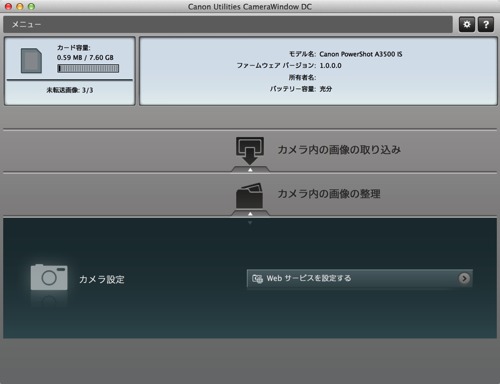Collapse the カメラ設定 section arrow
500x384 pixels.
pyautogui.click(x=250, y=222)
